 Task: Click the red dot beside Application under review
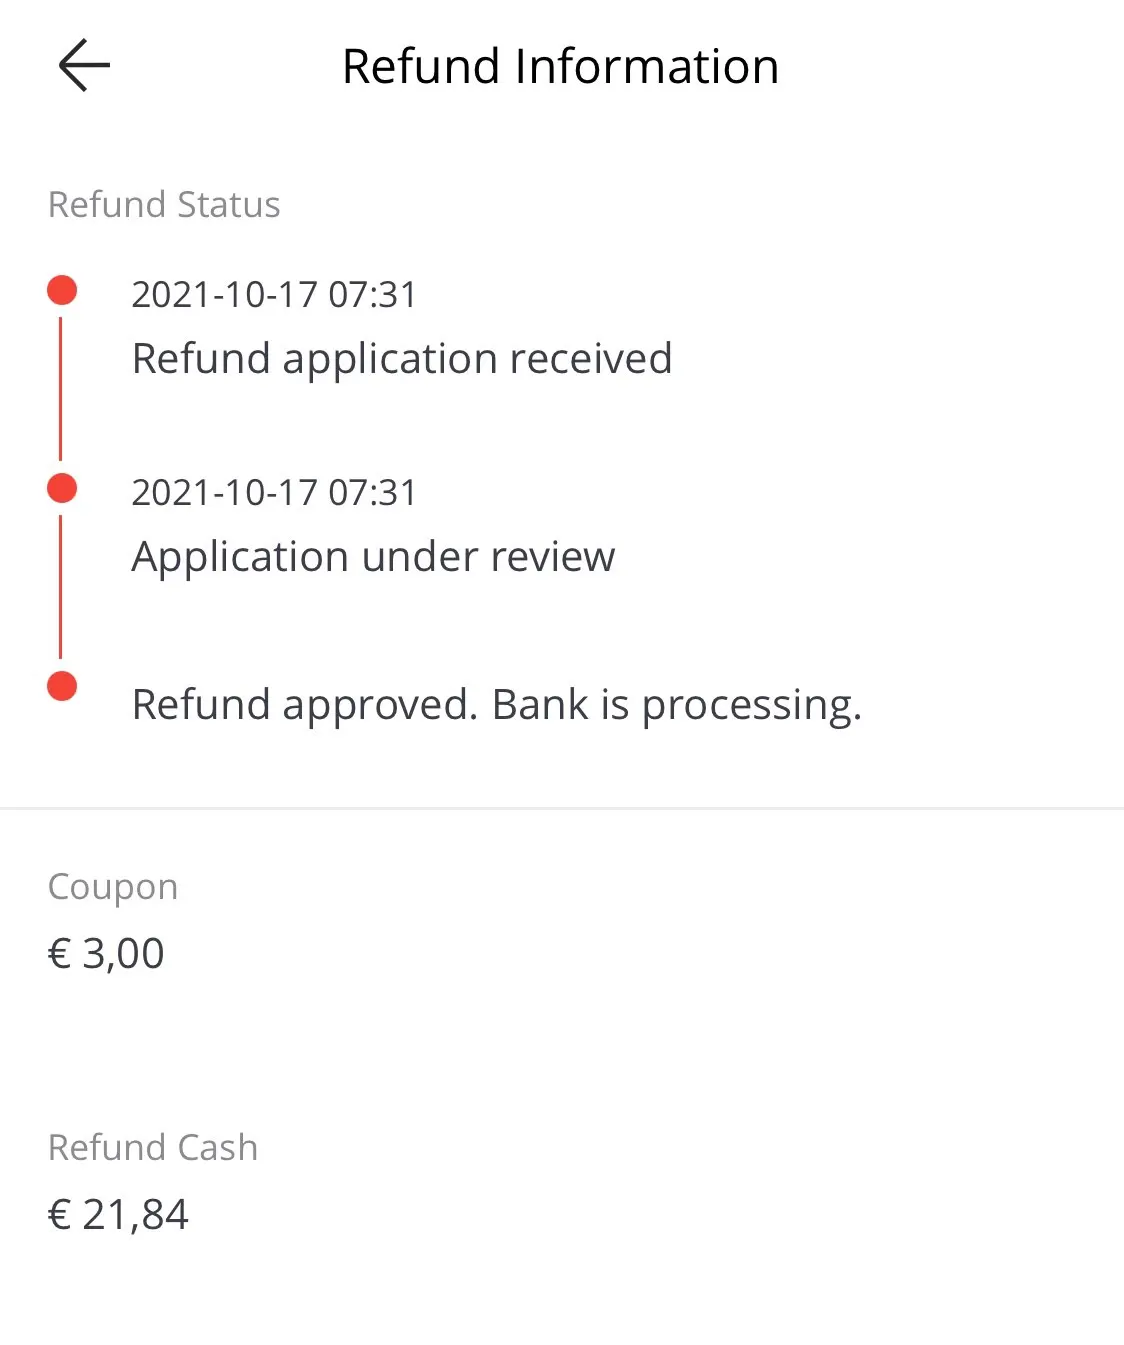[x=62, y=489]
